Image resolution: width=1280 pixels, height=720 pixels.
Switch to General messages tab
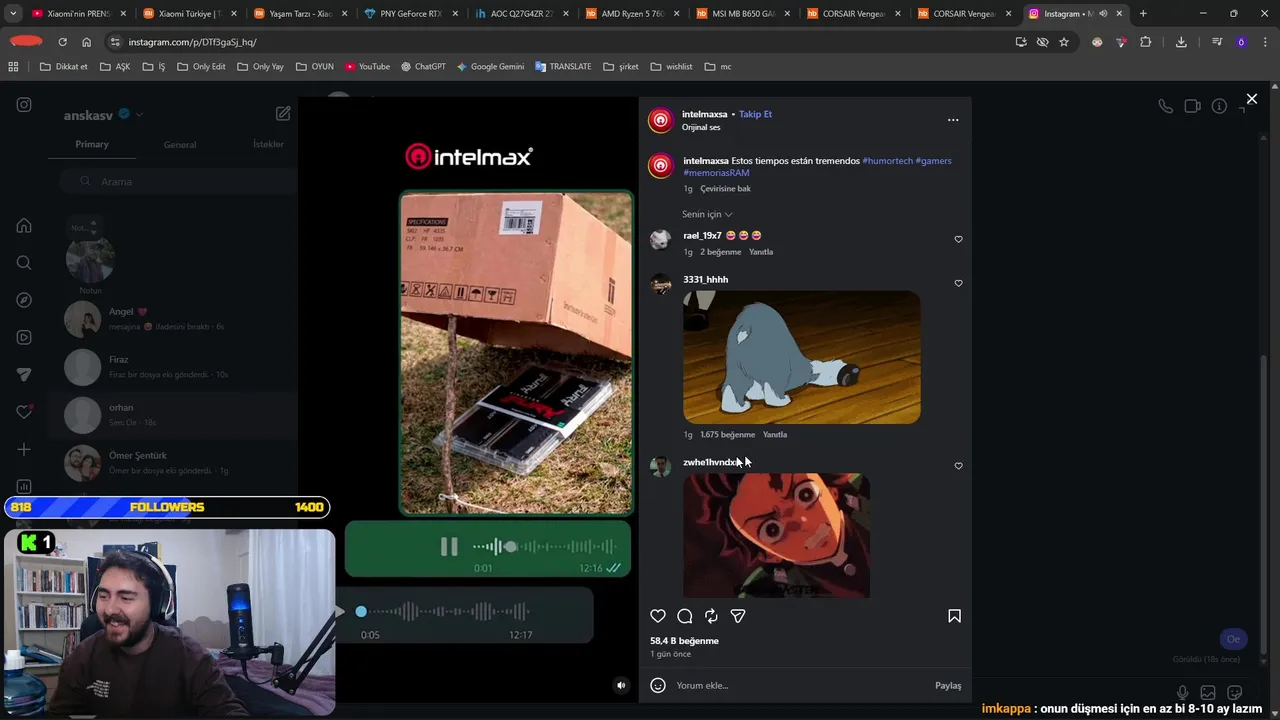pos(180,144)
